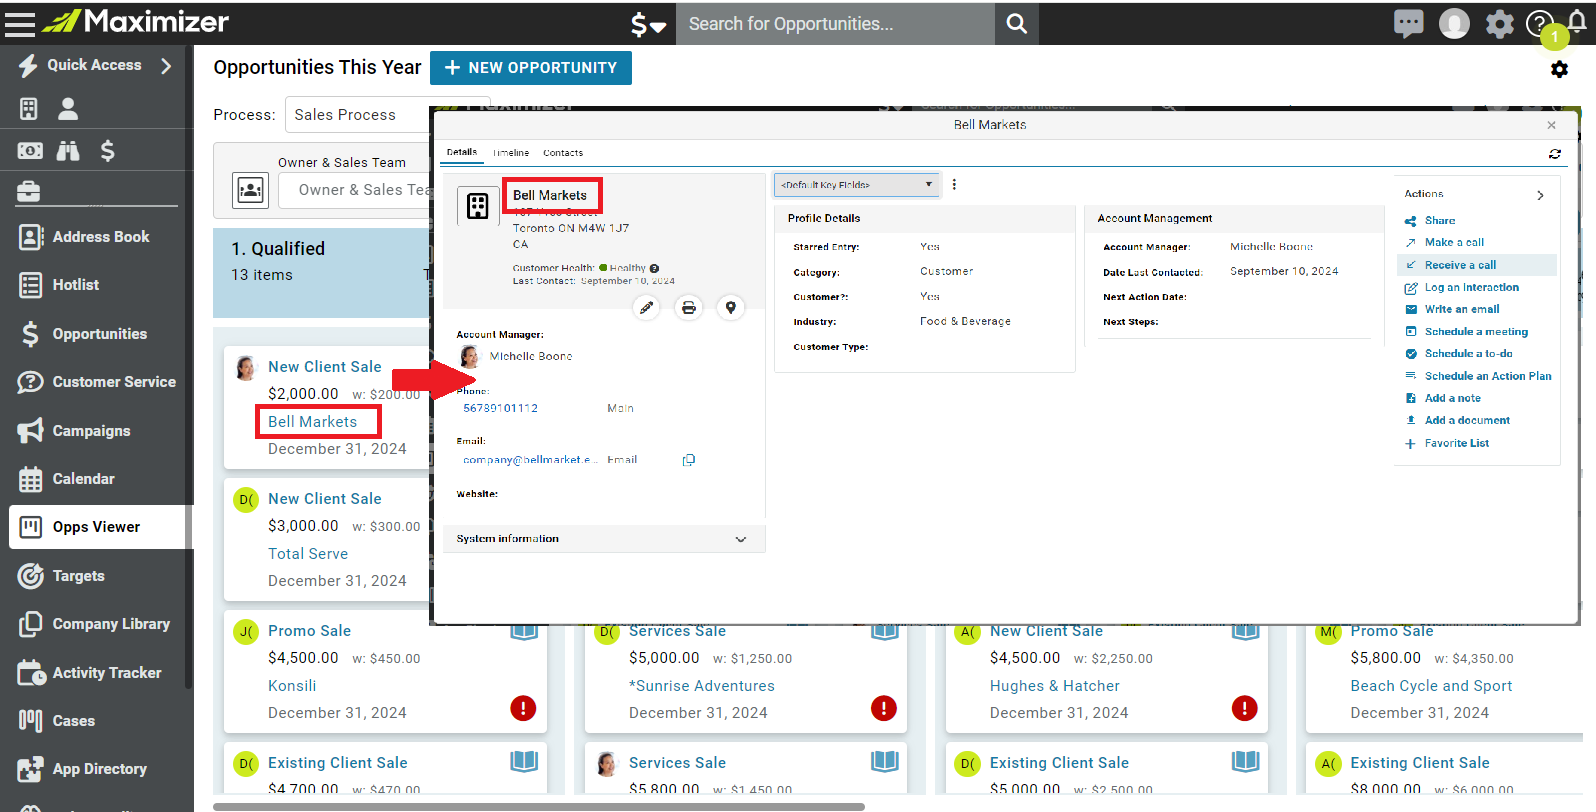Image resolution: width=1596 pixels, height=812 pixels.
Task: Switch to the Contacts tab
Action: coord(563,153)
